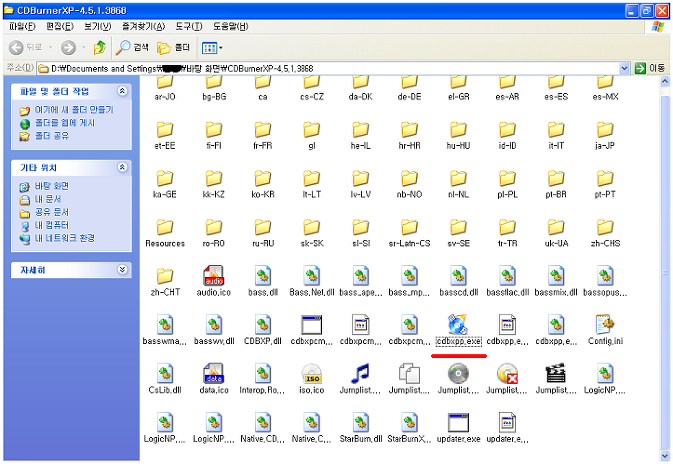The width and height of the screenshot is (673, 464).
Task: Open the Edit menu
Action: point(60,27)
